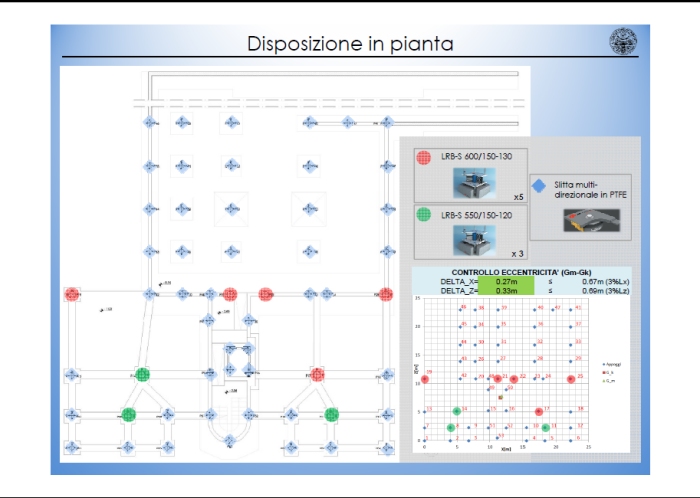The image size is (700, 498).
Task: Open the LRB-S 600/150-130 isolator photo
Action: pos(473,182)
